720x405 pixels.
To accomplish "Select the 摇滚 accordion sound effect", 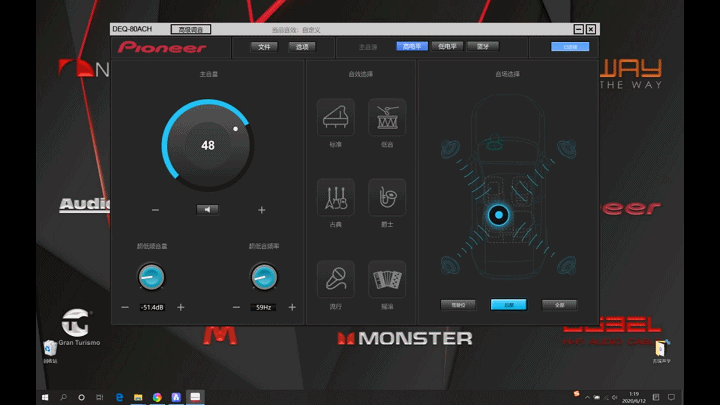I will click(x=387, y=279).
